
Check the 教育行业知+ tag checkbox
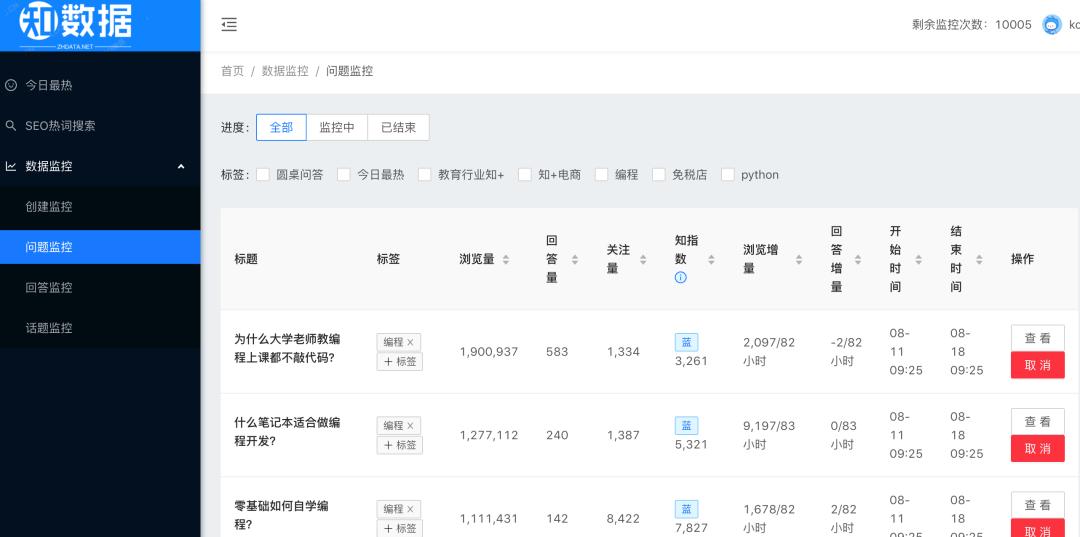(424, 175)
